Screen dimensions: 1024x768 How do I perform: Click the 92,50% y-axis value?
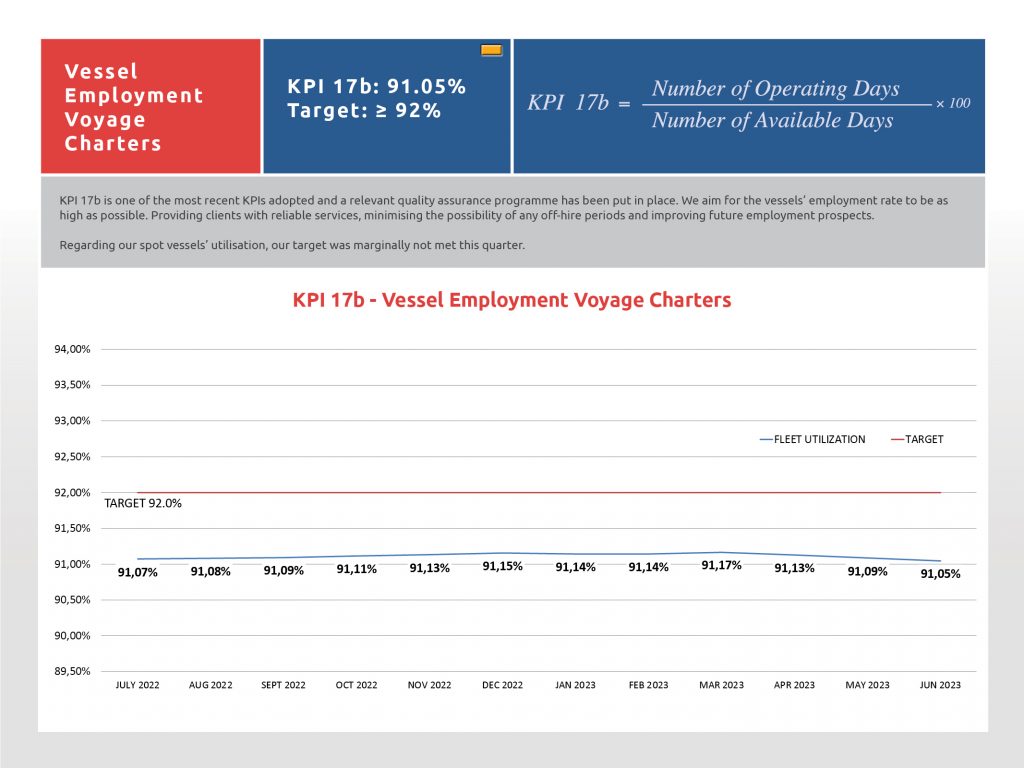click(72, 456)
